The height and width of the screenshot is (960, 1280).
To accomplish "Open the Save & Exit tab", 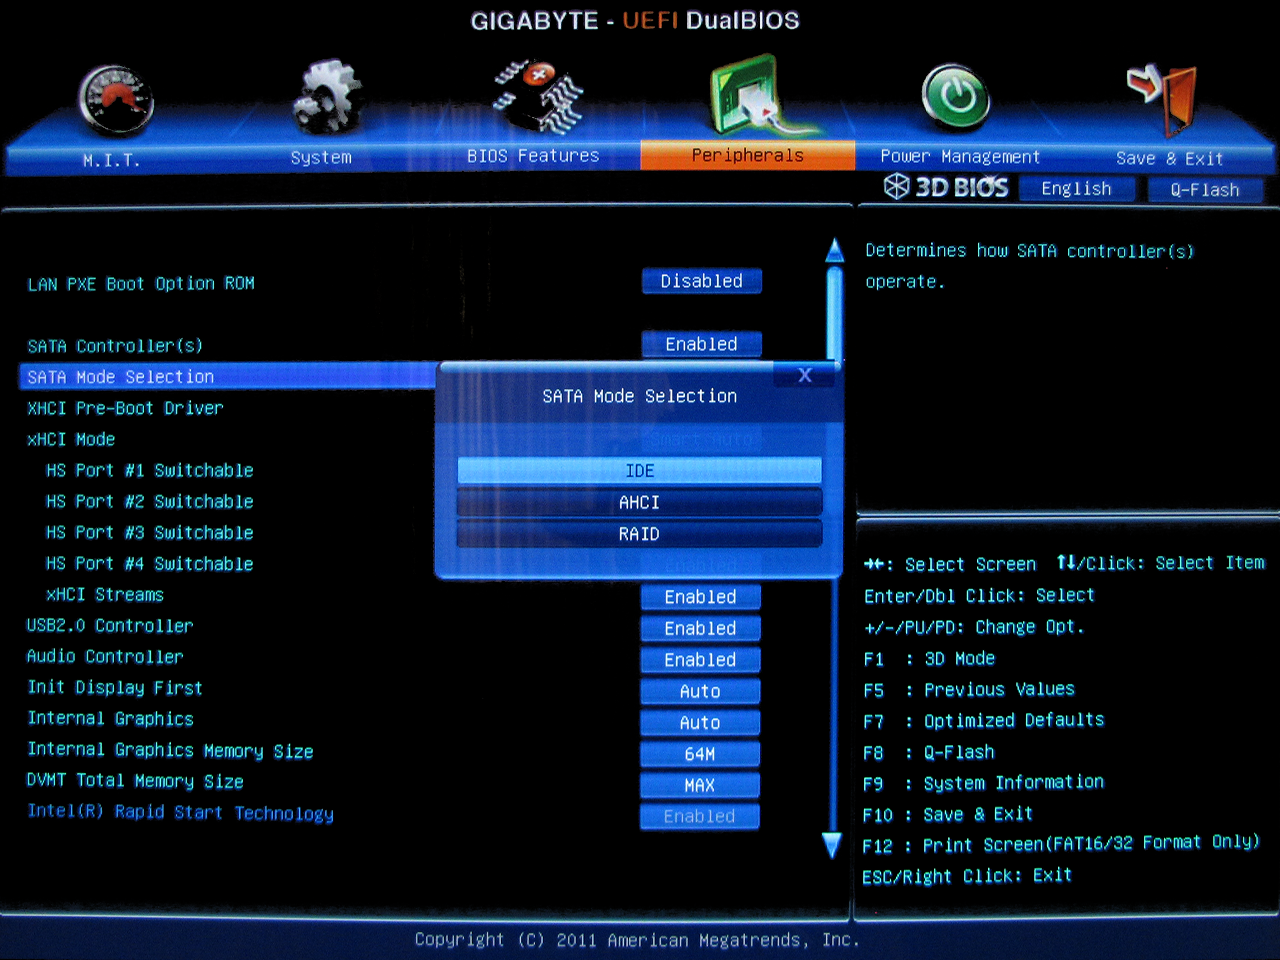I will 1169,158.
